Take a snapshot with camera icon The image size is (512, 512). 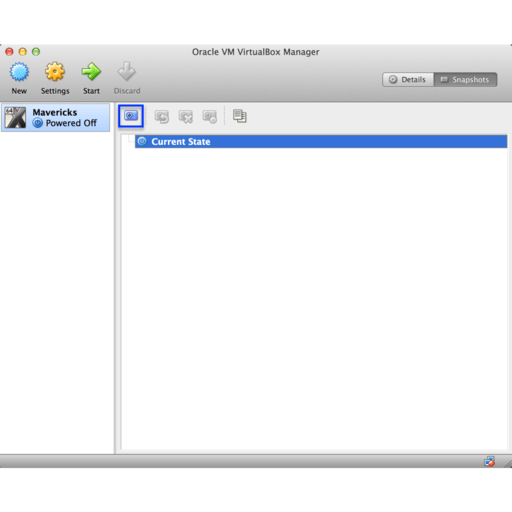tap(131, 116)
